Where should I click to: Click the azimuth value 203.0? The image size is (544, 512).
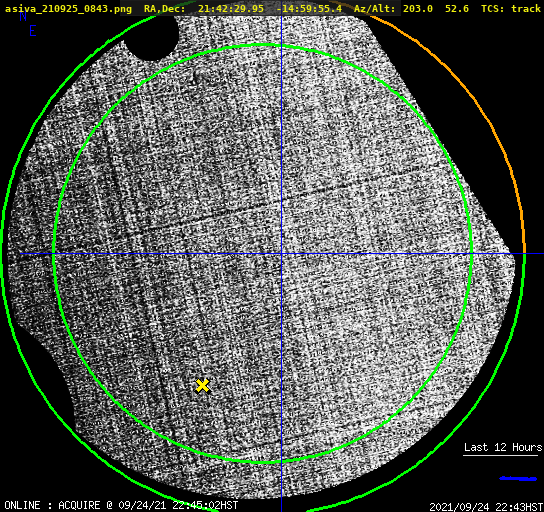418,9
